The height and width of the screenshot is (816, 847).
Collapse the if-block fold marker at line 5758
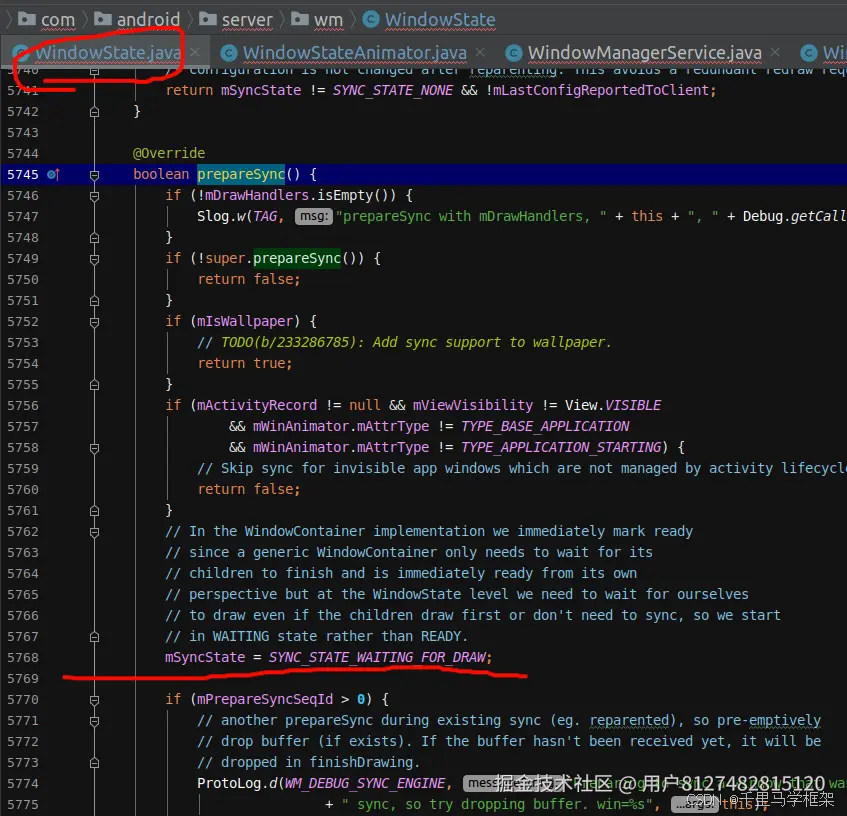click(x=95, y=448)
